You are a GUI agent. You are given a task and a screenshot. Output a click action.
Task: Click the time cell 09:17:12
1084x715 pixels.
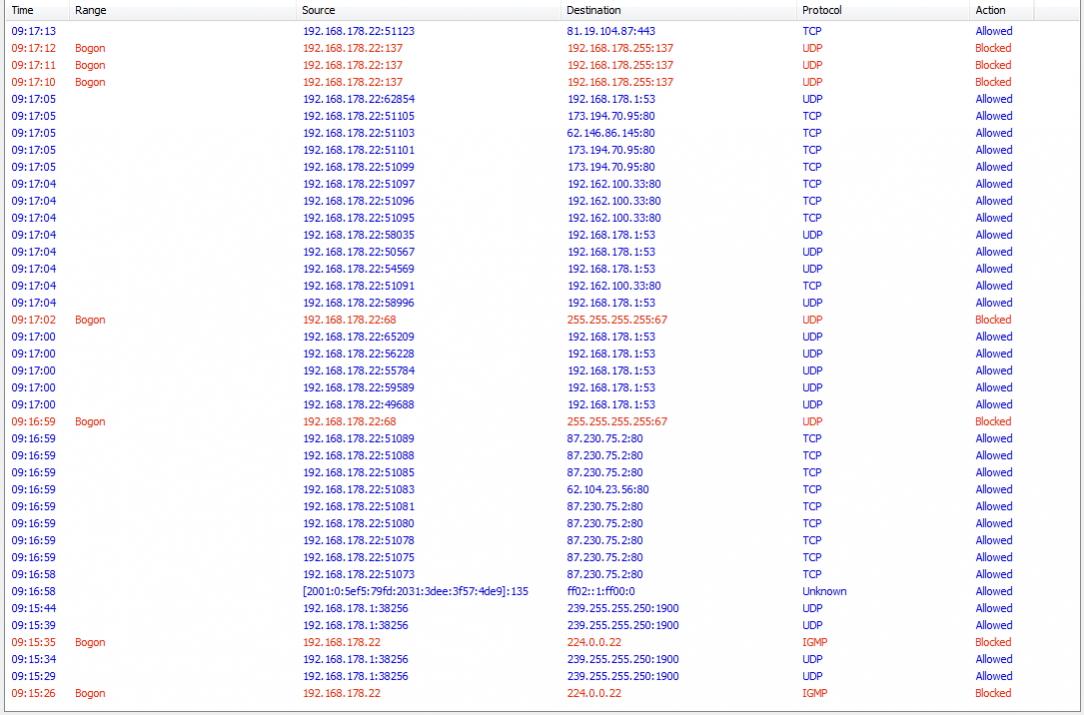33,48
